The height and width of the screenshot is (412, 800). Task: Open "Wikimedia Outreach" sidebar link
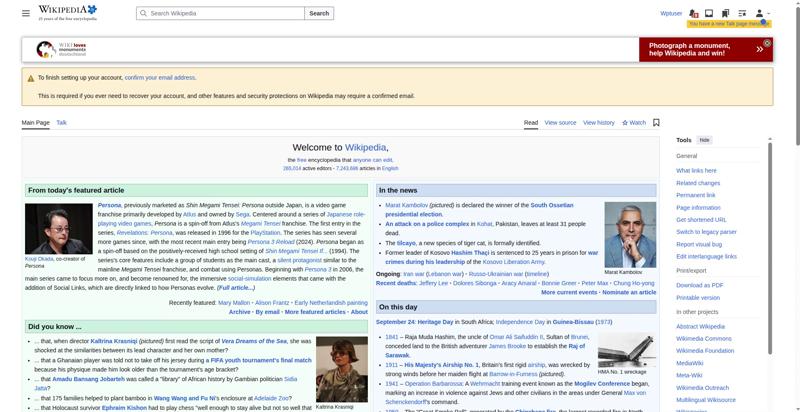703,388
